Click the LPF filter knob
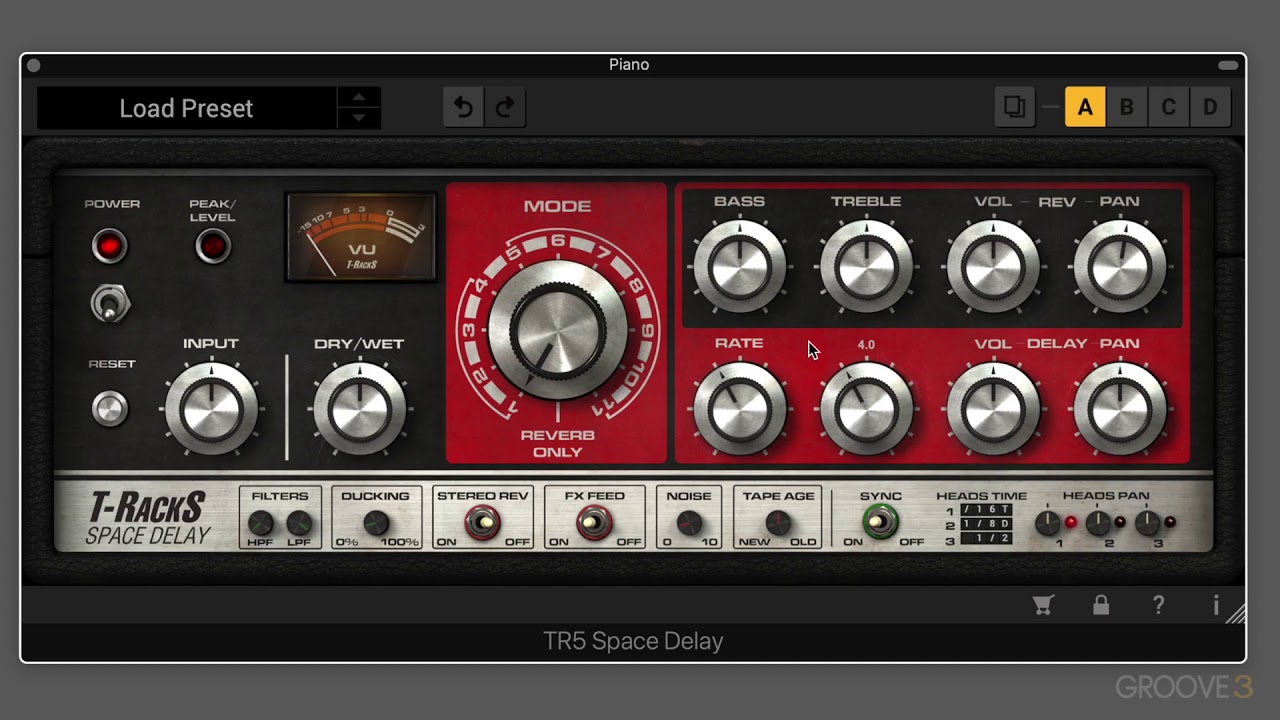The width and height of the screenshot is (1280, 720). coord(299,522)
